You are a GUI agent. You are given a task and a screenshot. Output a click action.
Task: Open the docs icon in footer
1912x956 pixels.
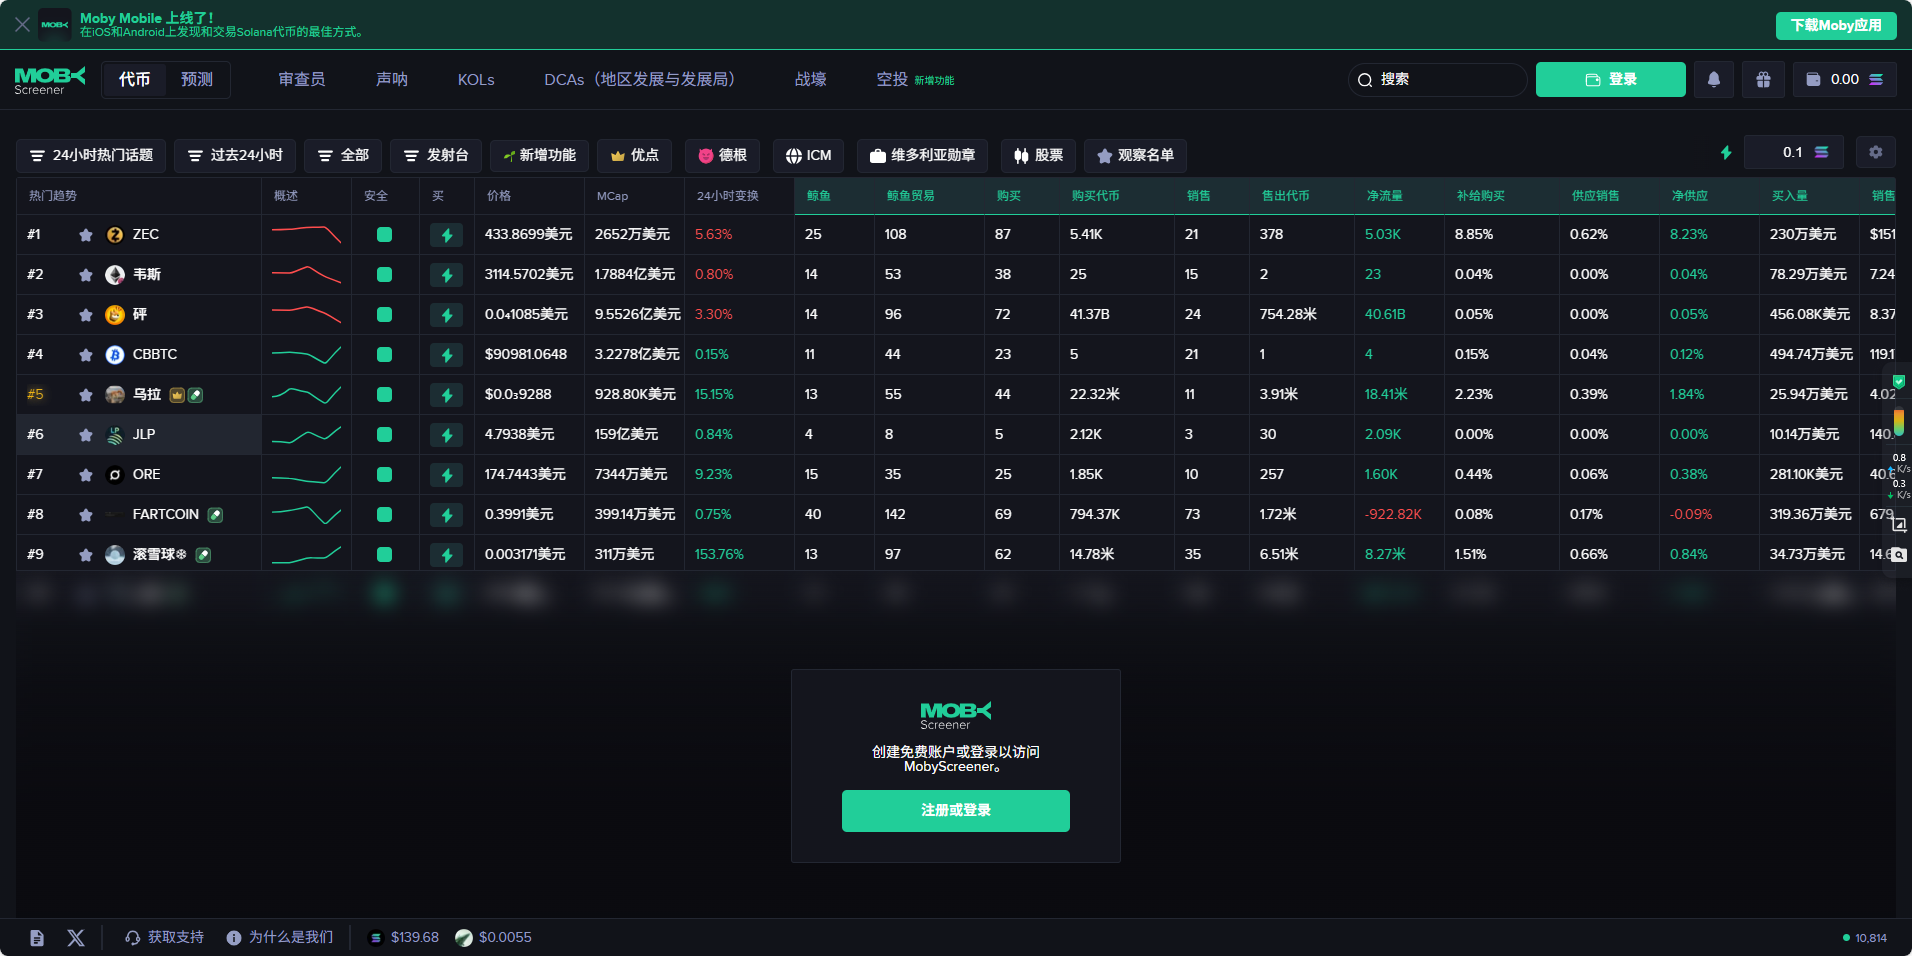point(37,938)
